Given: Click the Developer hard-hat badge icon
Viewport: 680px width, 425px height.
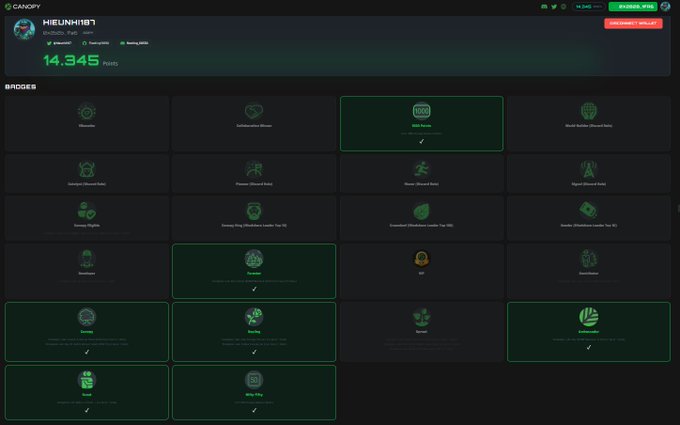Looking at the screenshot, I should (87, 259).
